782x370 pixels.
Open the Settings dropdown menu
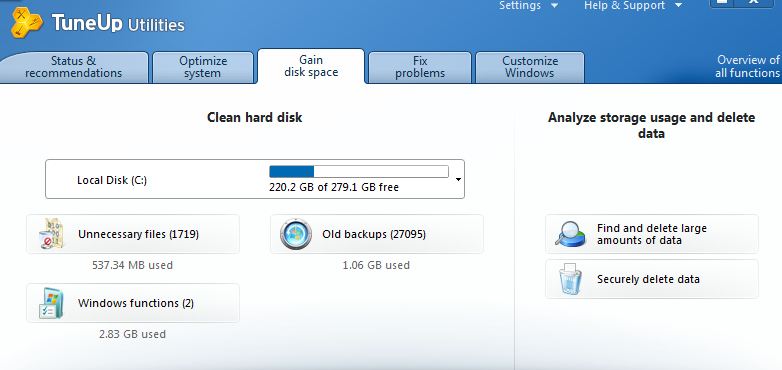529,5
